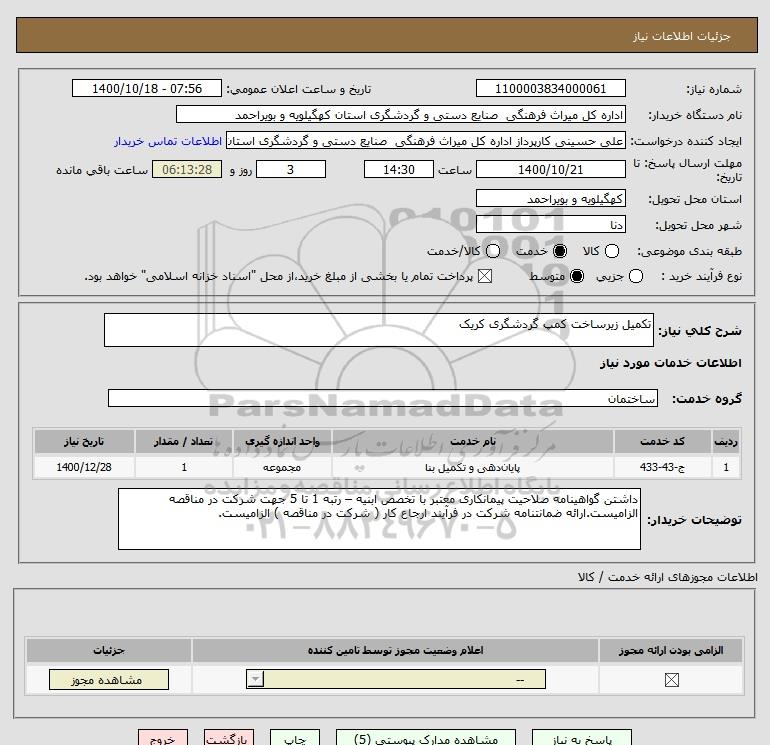Click delivery city field دنا
Image resolution: width=770 pixels, height=745 pixels.
click(550, 224)
